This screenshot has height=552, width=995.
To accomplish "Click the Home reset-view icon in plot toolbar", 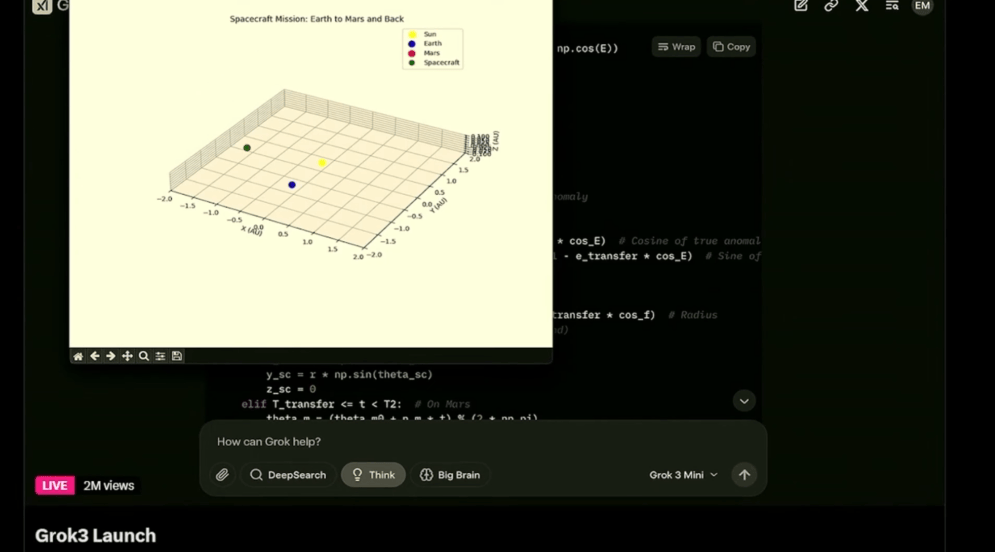I will [78, 356].
